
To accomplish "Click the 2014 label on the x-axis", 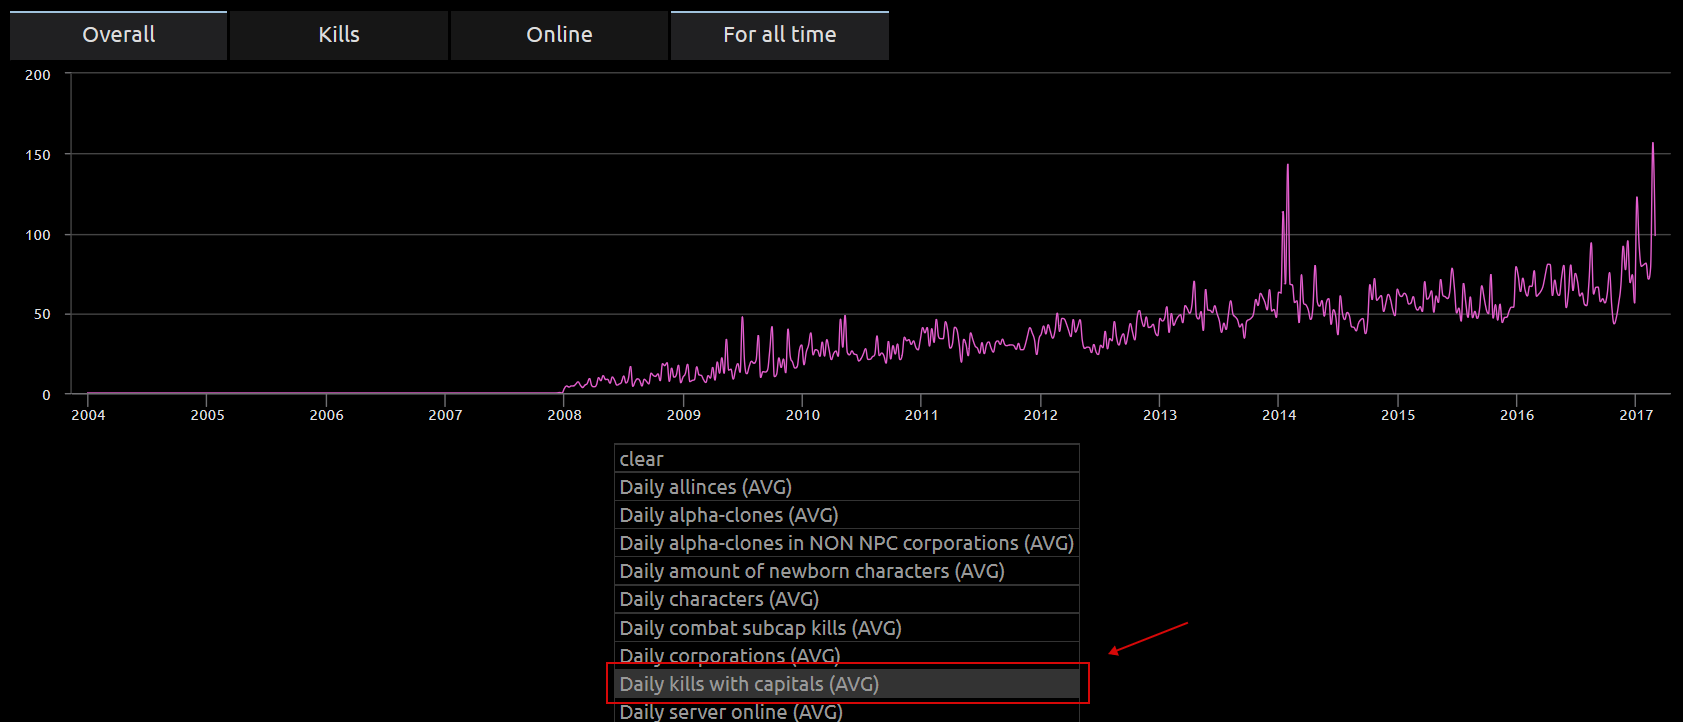I will pyautogui.click(x=1279, y=415).
